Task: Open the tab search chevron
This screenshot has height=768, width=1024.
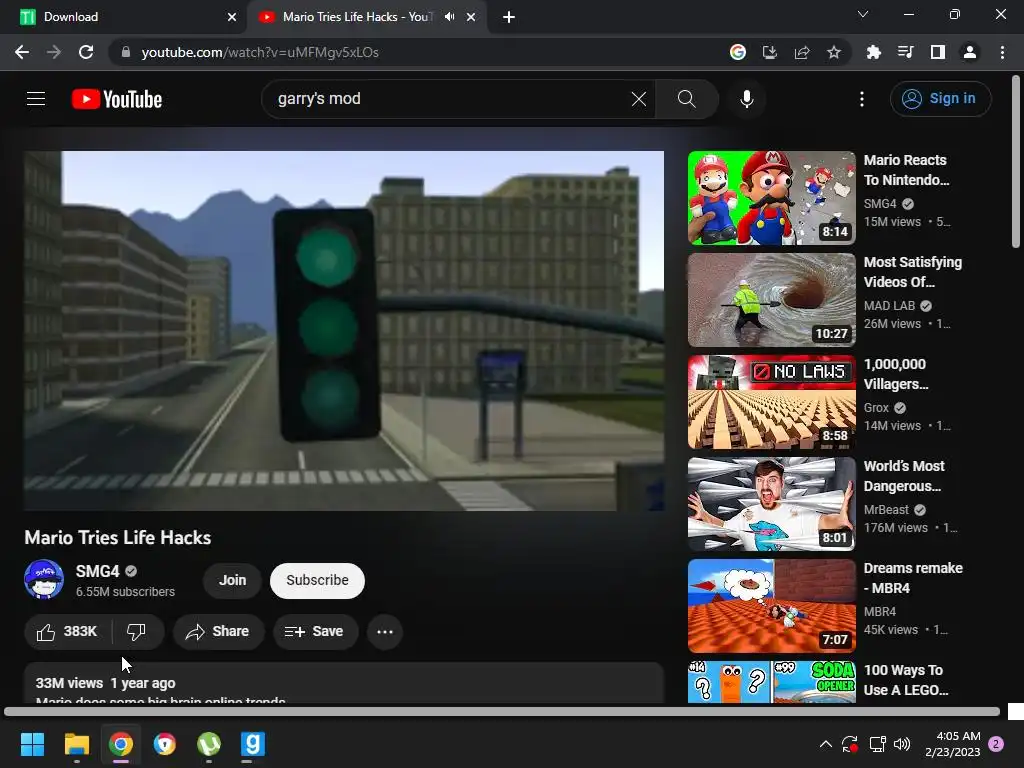Action: tap(863, 14)
